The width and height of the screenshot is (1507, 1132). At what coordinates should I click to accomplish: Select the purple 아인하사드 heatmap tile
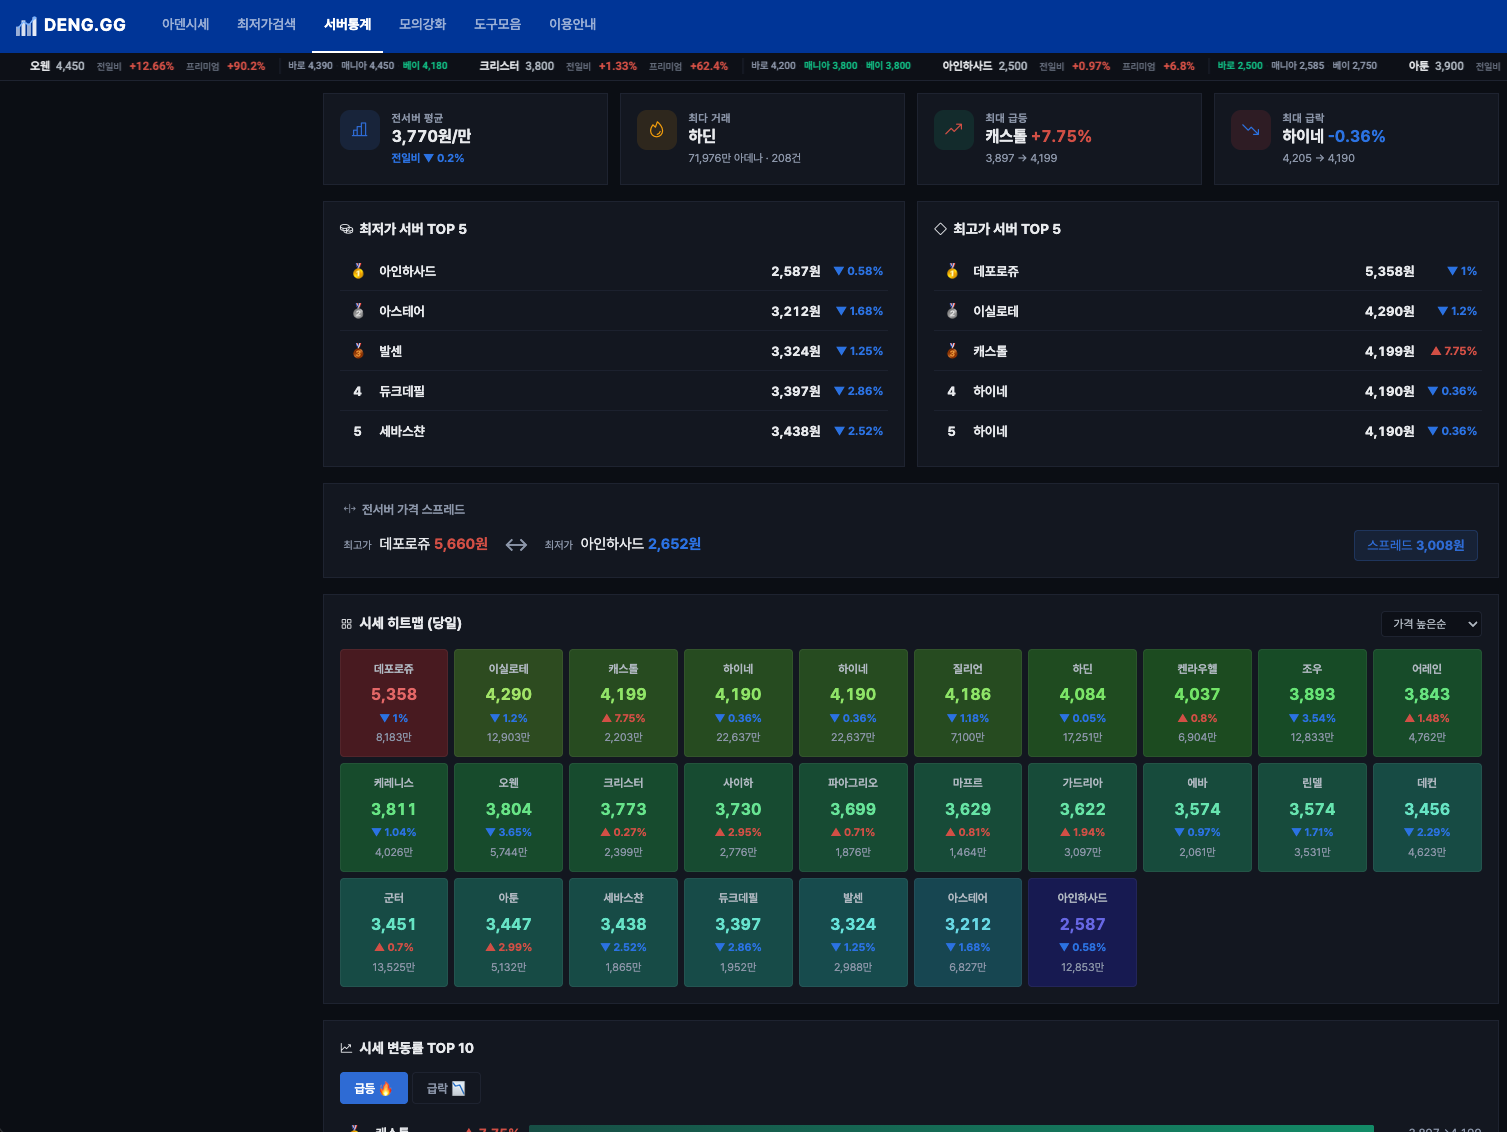tap(1082, 932)
